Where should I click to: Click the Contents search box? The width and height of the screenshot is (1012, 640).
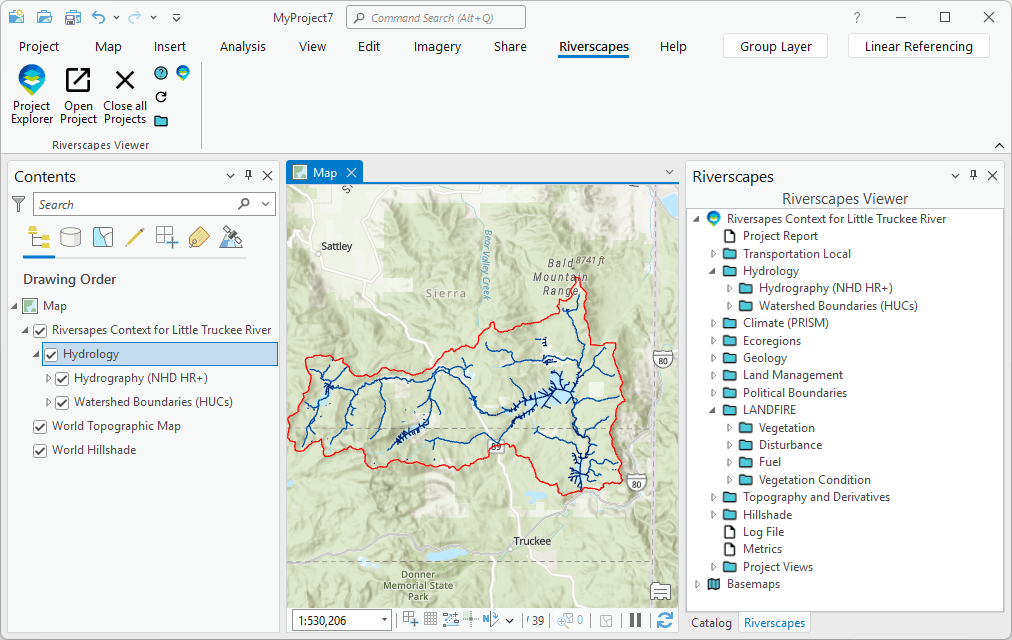[135, 204]
